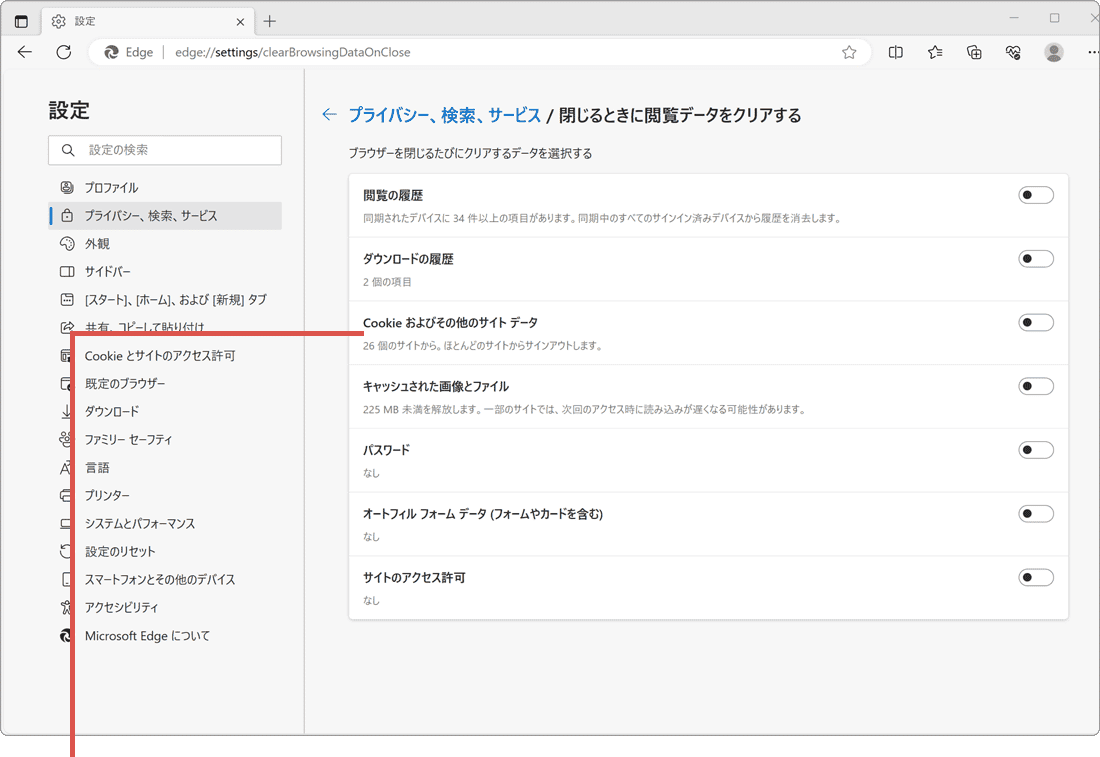The height and width of the screenshot is (757, 1100).
Task: Open the ellipsis settings menu
Action: (1092, 52)
